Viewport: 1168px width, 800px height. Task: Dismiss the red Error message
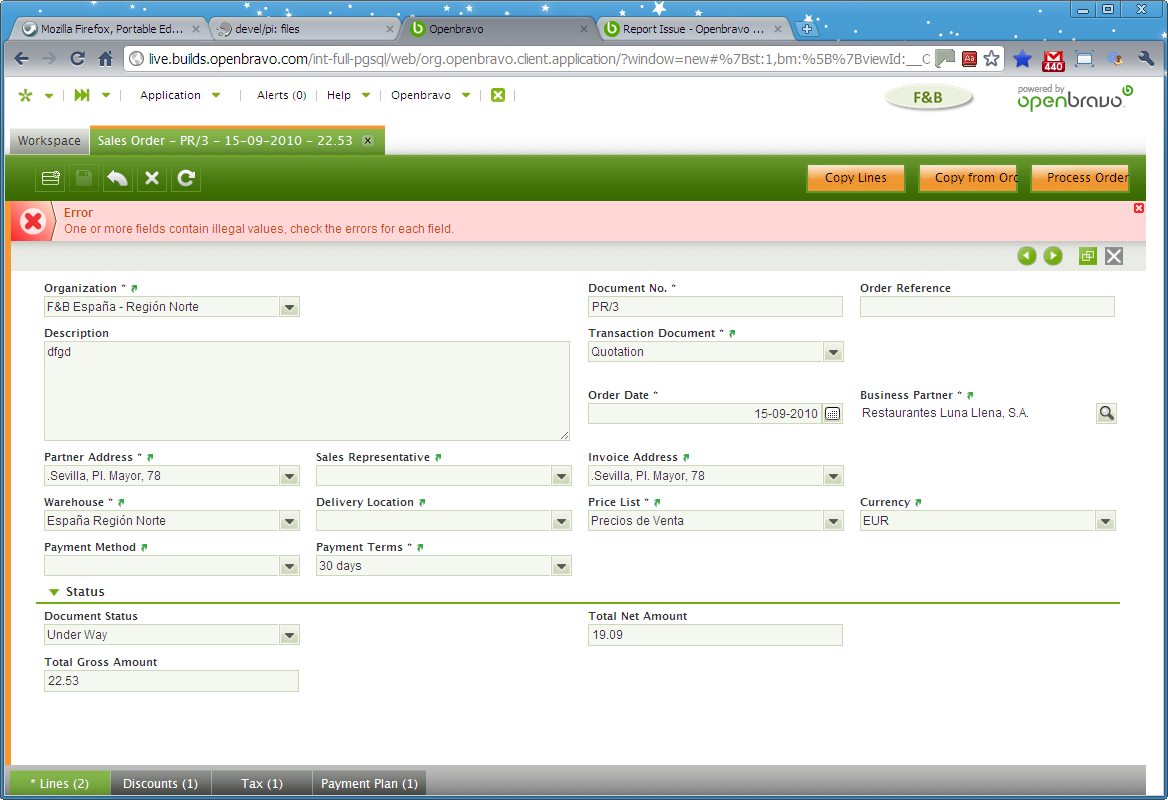pyautogui.click(x=1138, y=208)
